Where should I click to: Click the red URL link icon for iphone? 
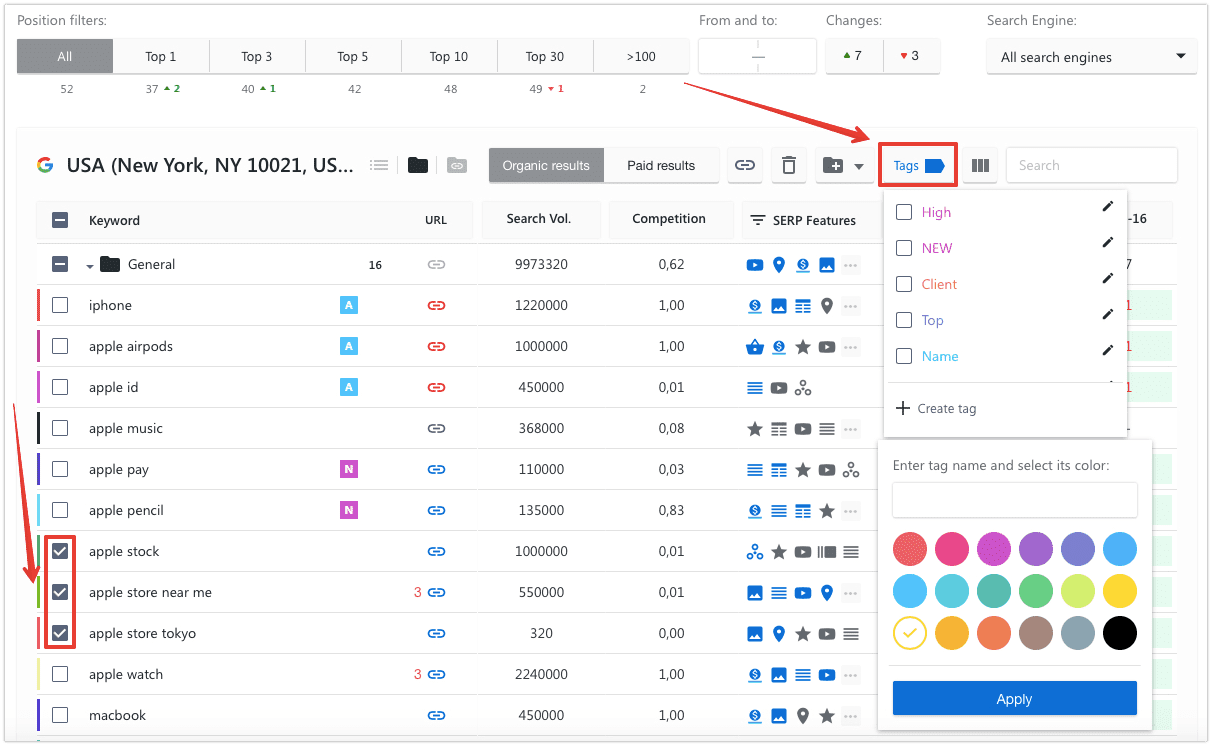pyautogui.click(x=436, y=305)
